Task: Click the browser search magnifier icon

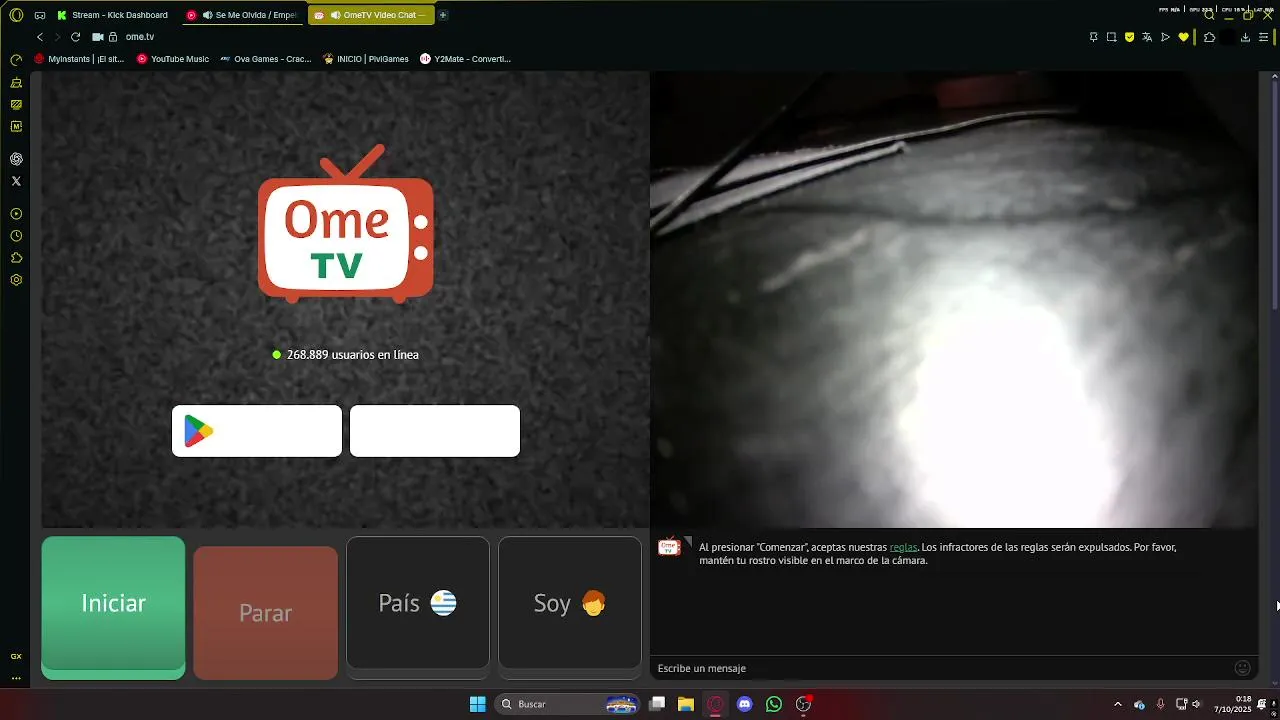Action: [1209, 15]
